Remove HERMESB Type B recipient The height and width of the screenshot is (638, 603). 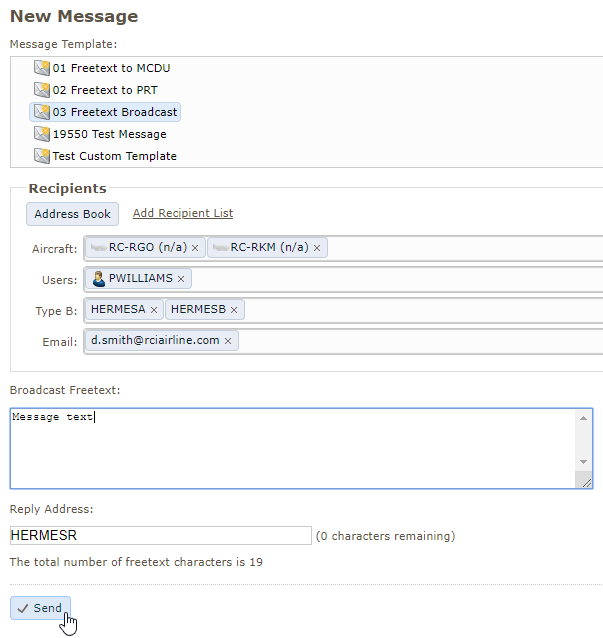point(234,310)
